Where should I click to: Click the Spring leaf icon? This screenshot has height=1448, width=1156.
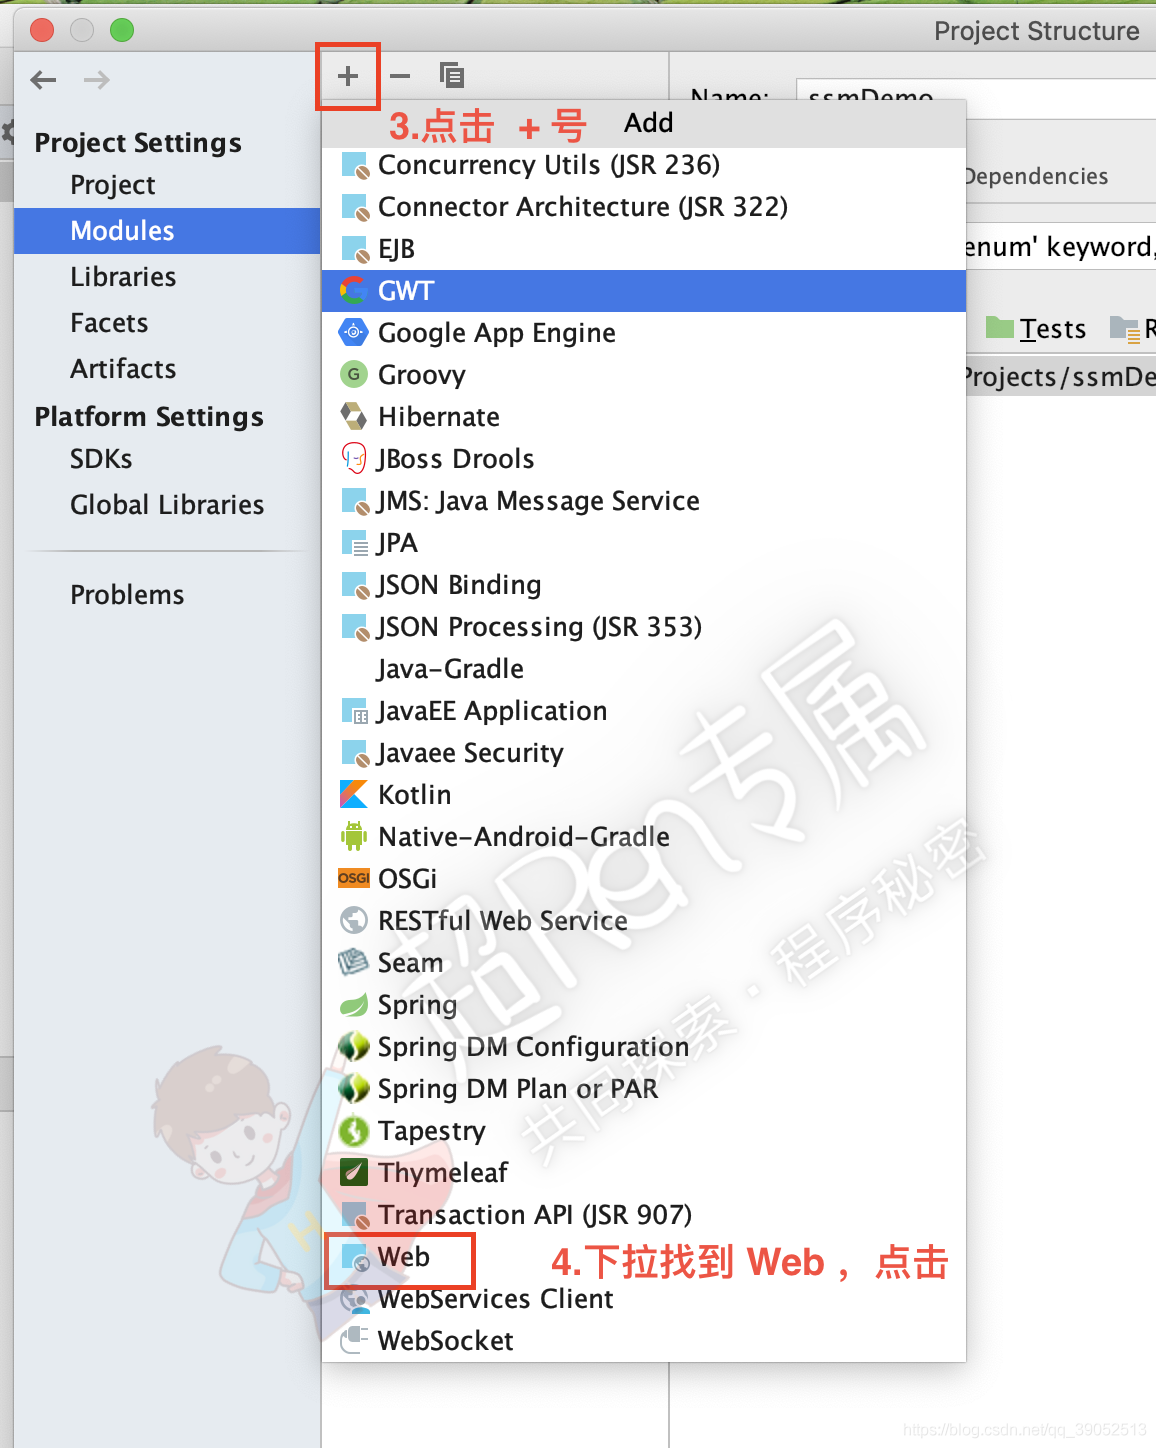(x=354, y=1004)
